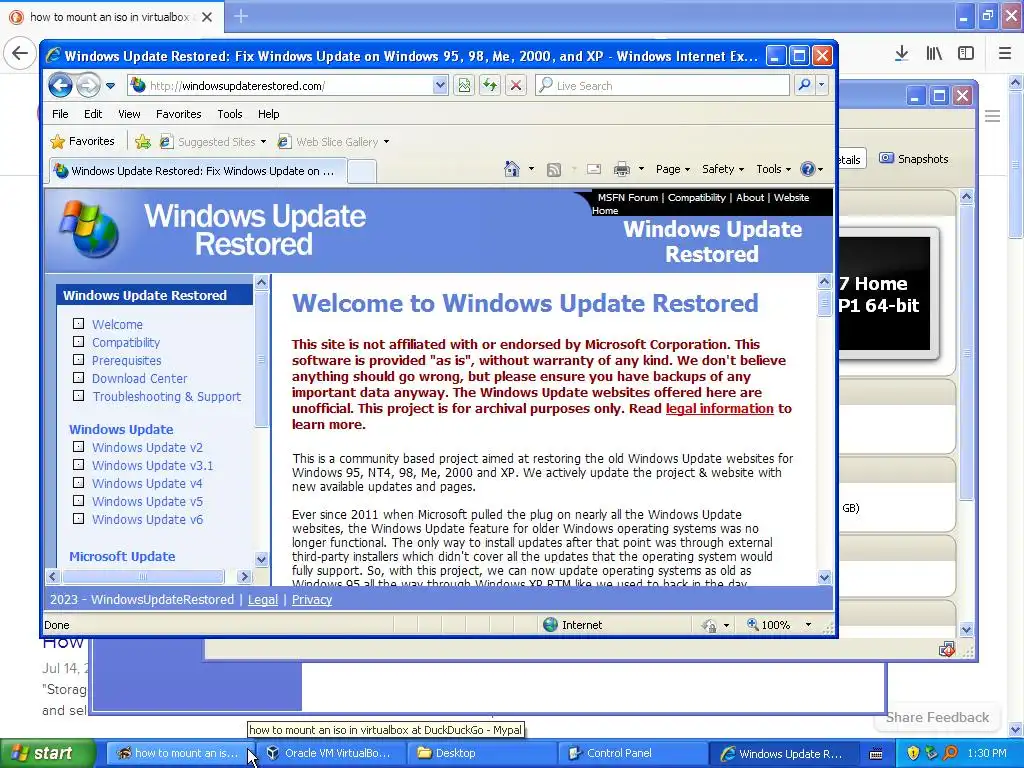This screenshot has width=1024, height=768.
Task: Go forward in Internet Explorer
Action: coord(88,85)
